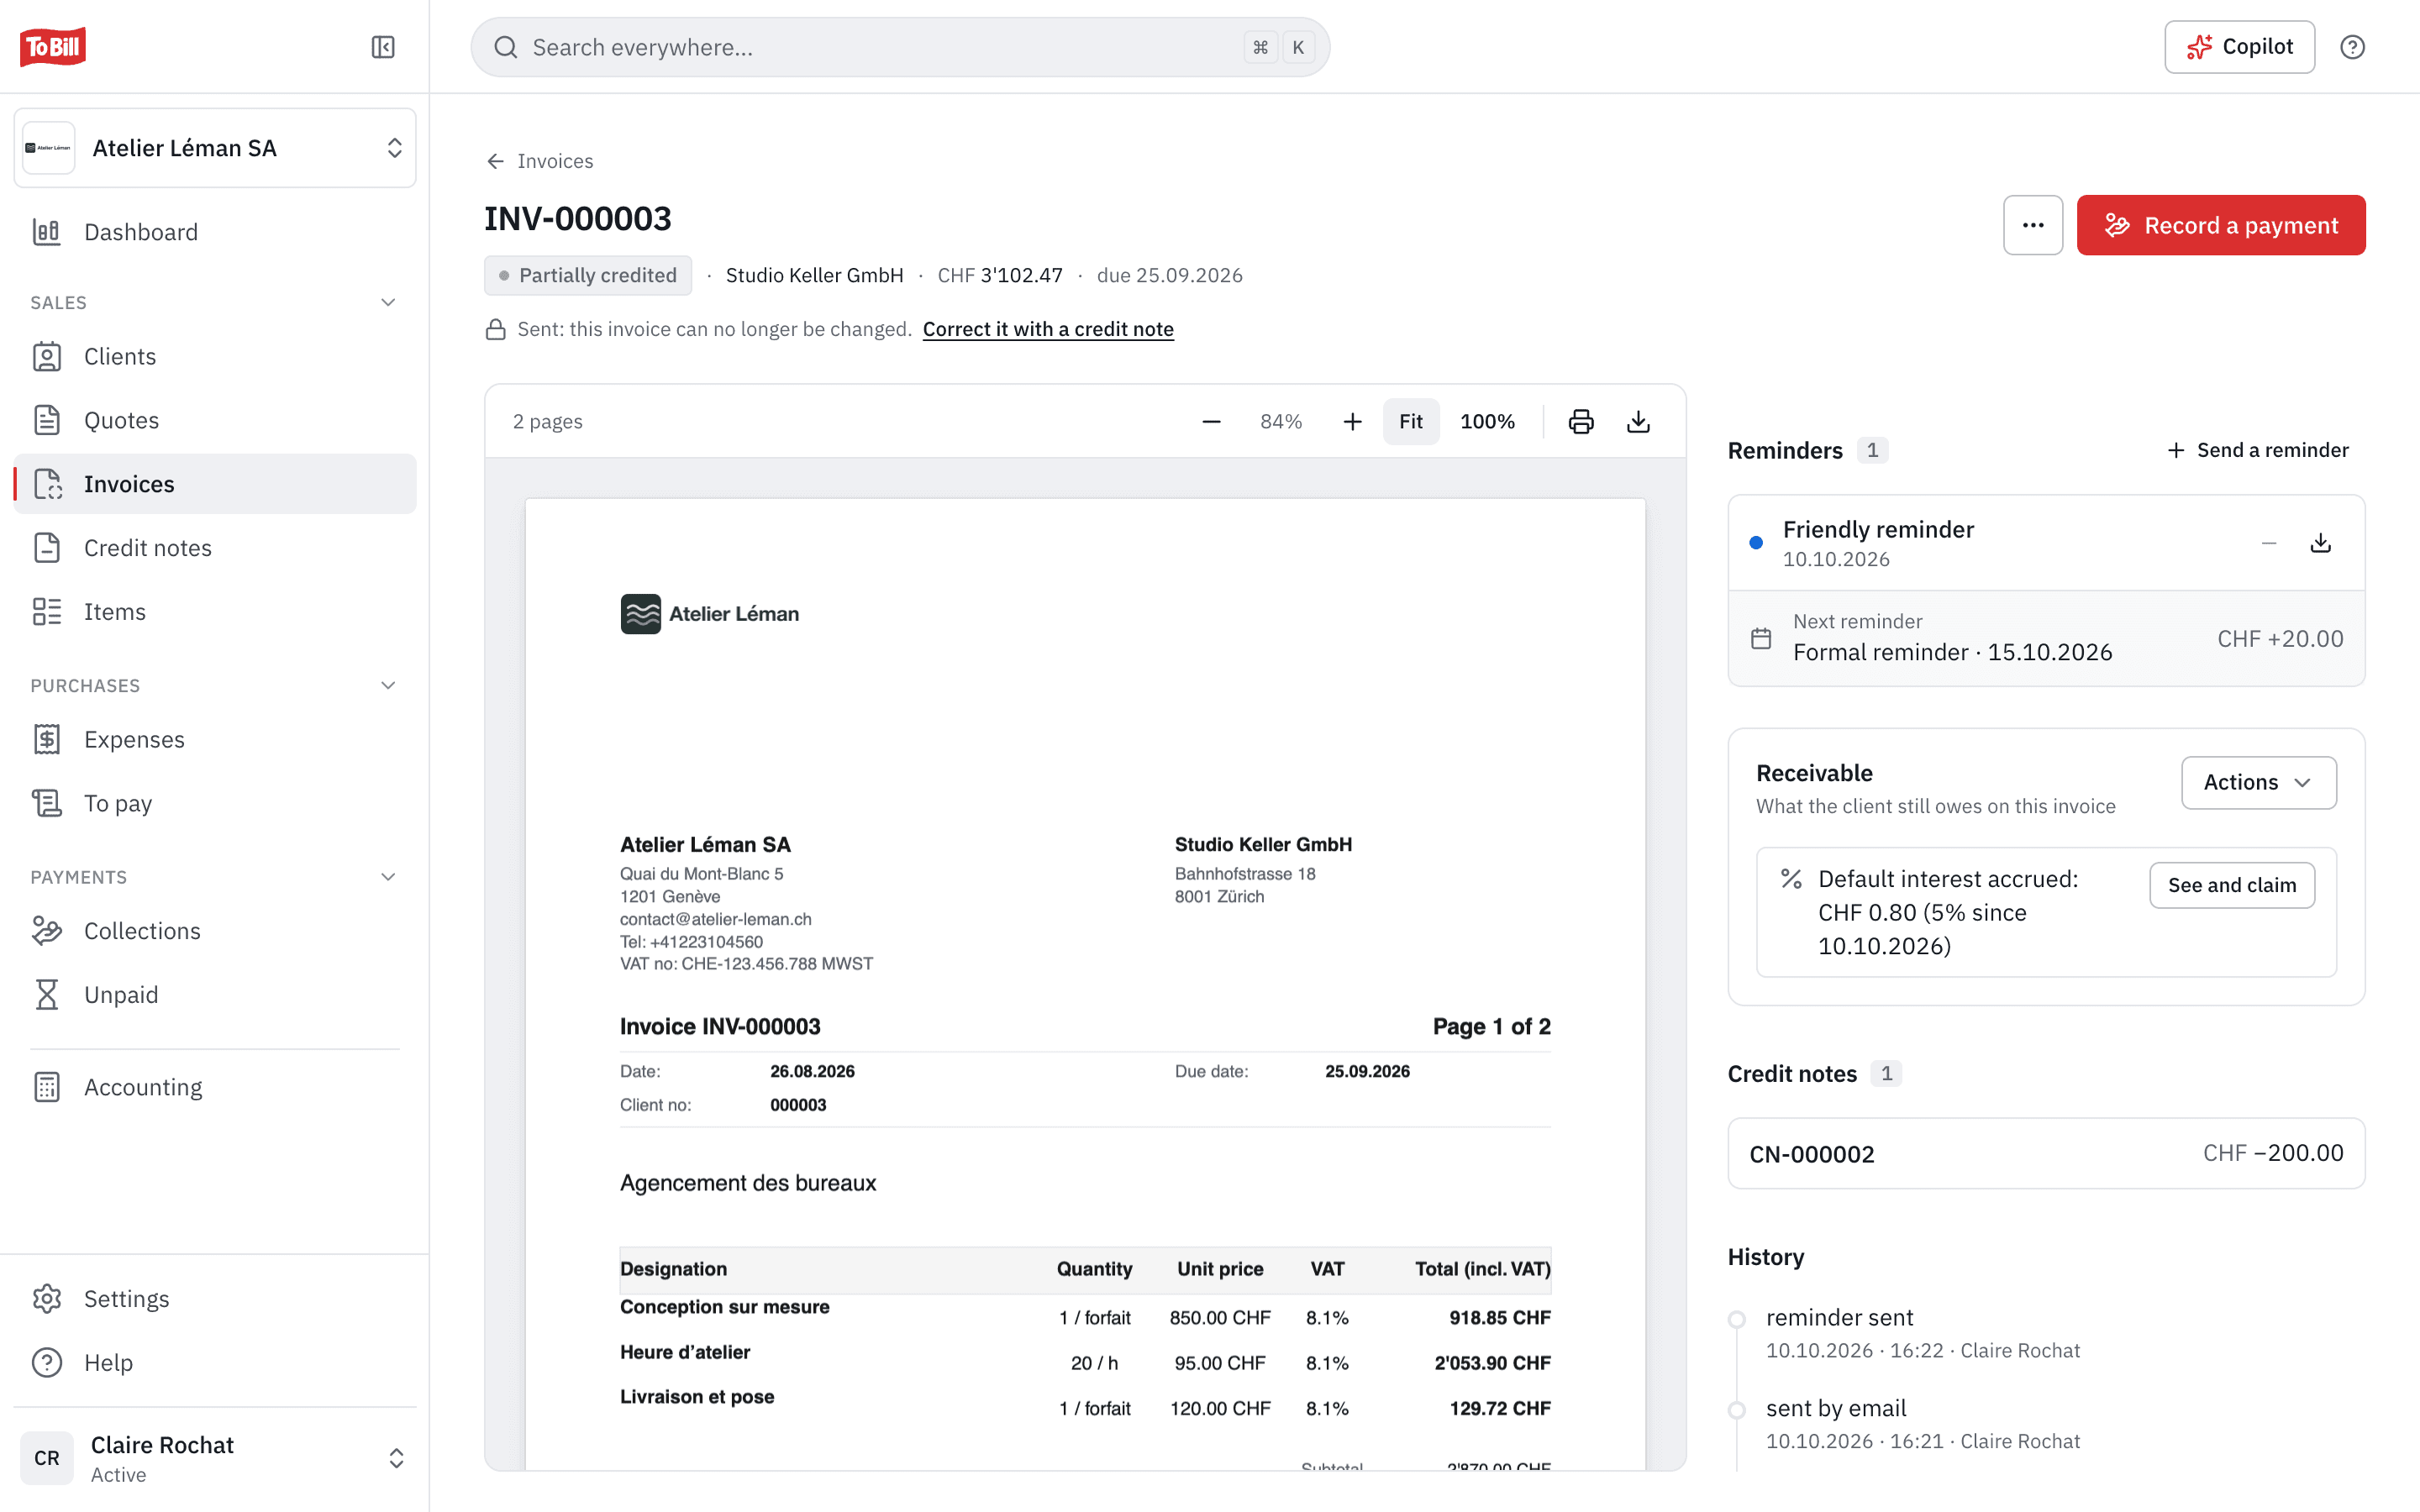The image size is (2420, 1512).
Task: Print the invoice document
Action: pyautogui.click(x=1581, y=421)
